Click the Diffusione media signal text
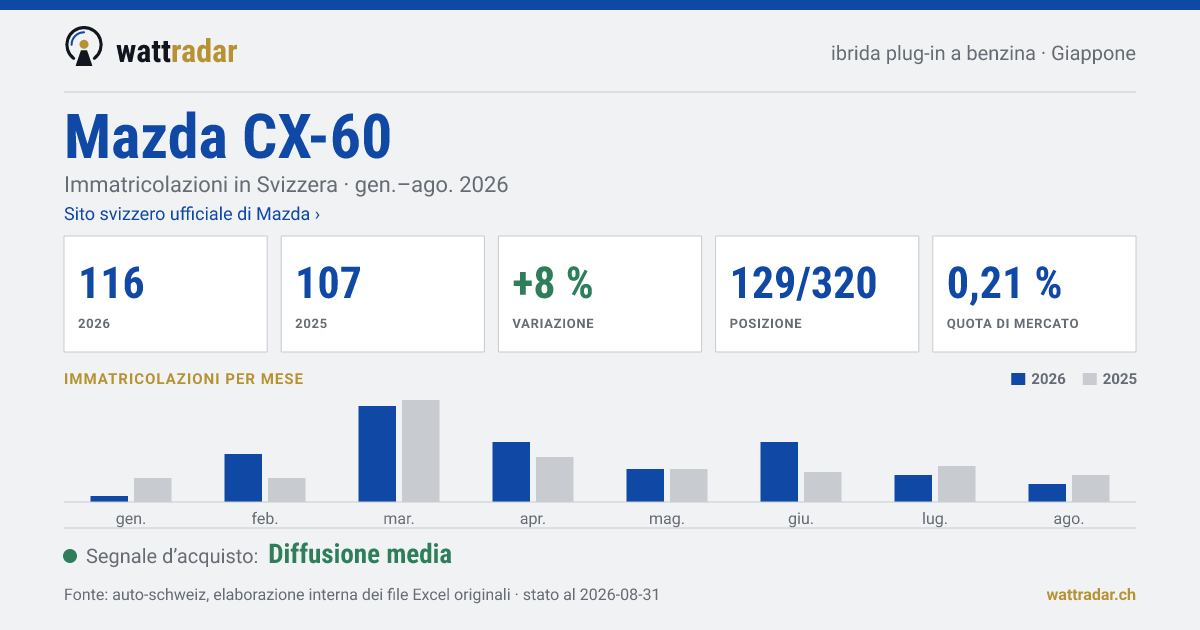The image size is (1200, 630). (x=360, y=555)
